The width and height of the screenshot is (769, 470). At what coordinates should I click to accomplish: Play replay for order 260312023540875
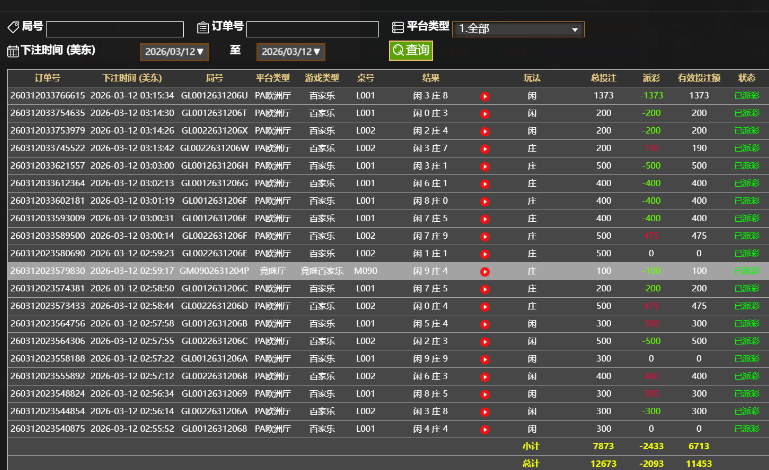(x=485, y=430)
